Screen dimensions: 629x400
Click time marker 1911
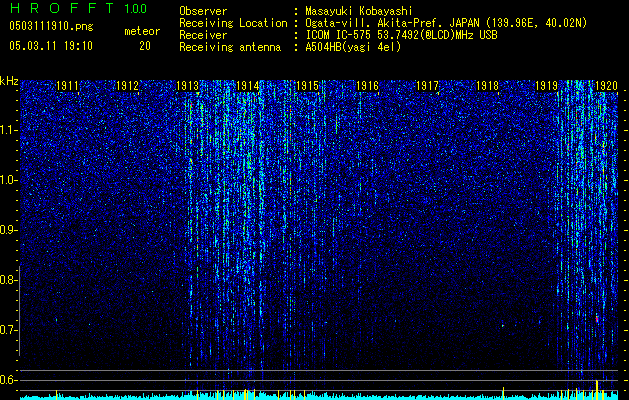click(x=67, y=85)
